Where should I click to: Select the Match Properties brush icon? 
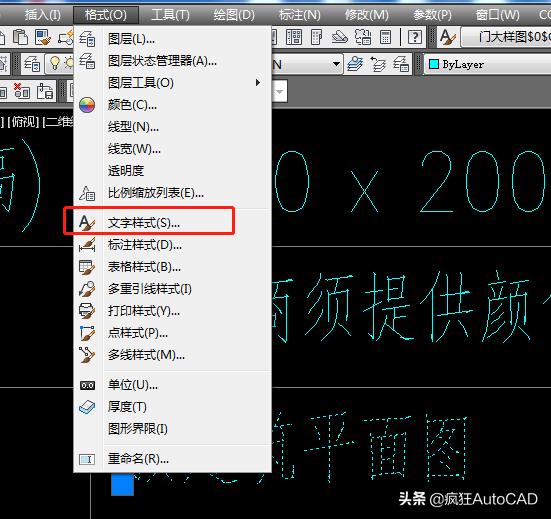(43, 37)
